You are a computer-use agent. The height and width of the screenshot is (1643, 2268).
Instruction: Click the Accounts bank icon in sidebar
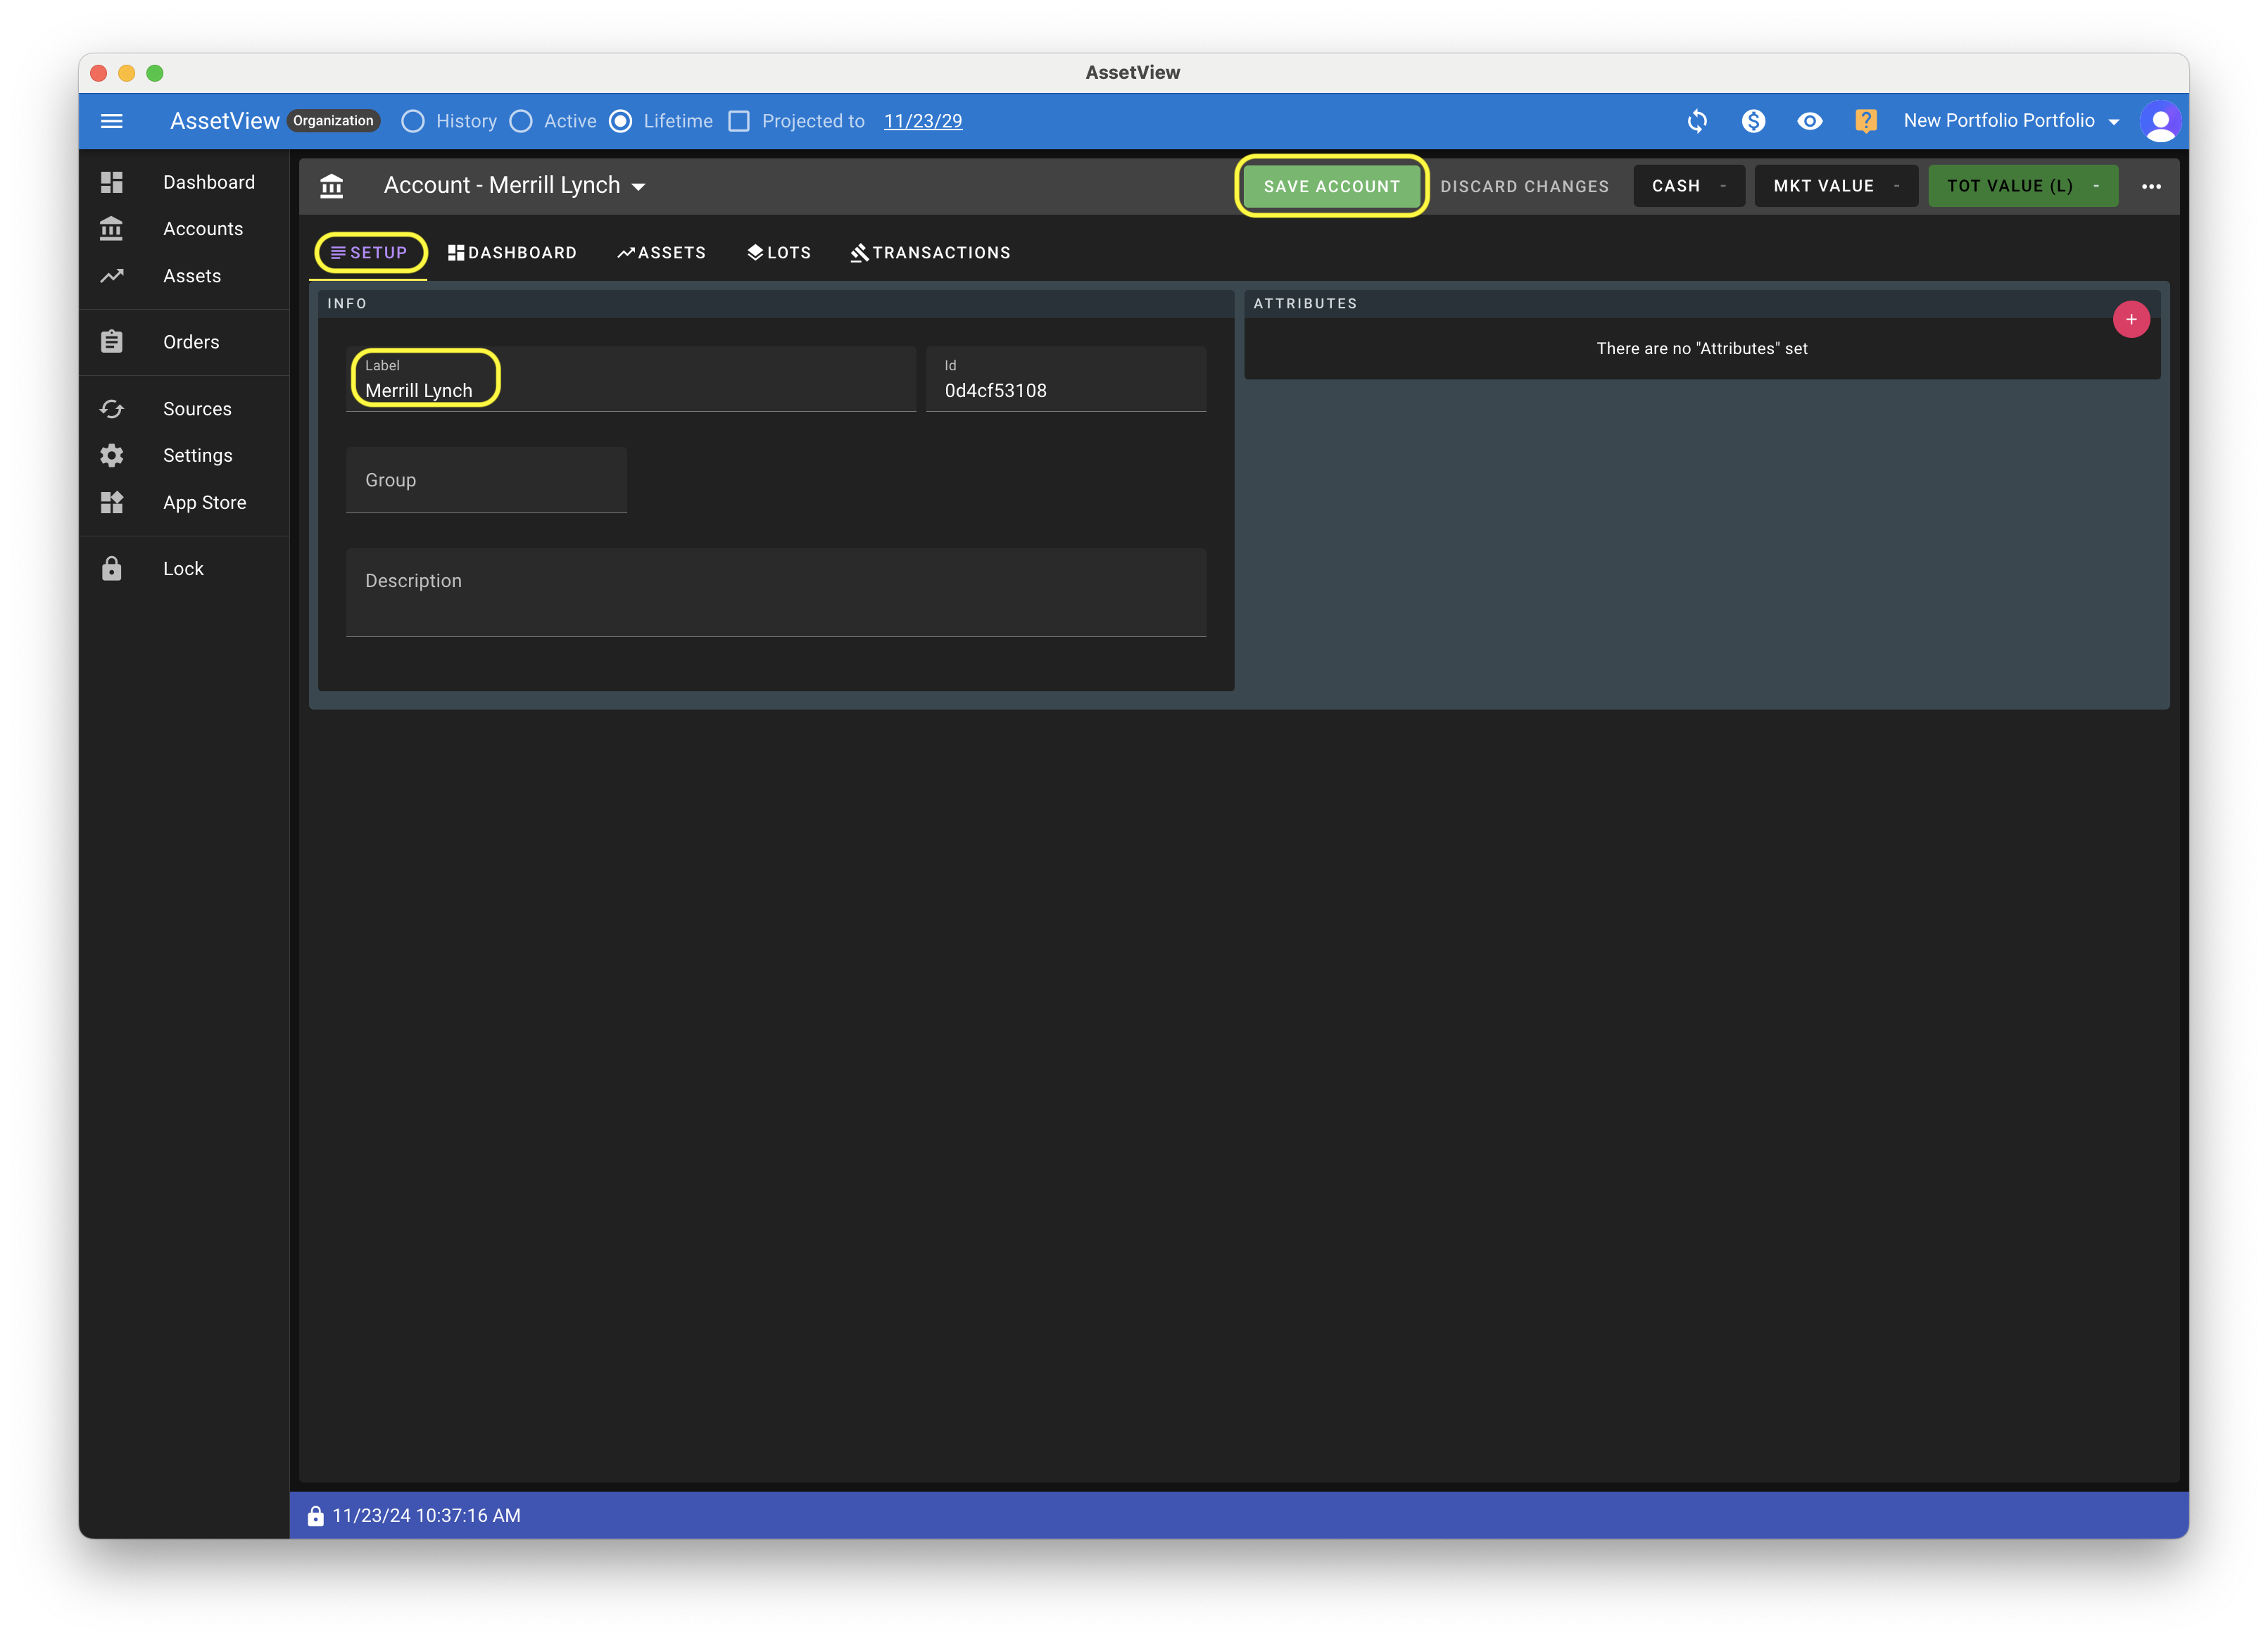(112, 228)
